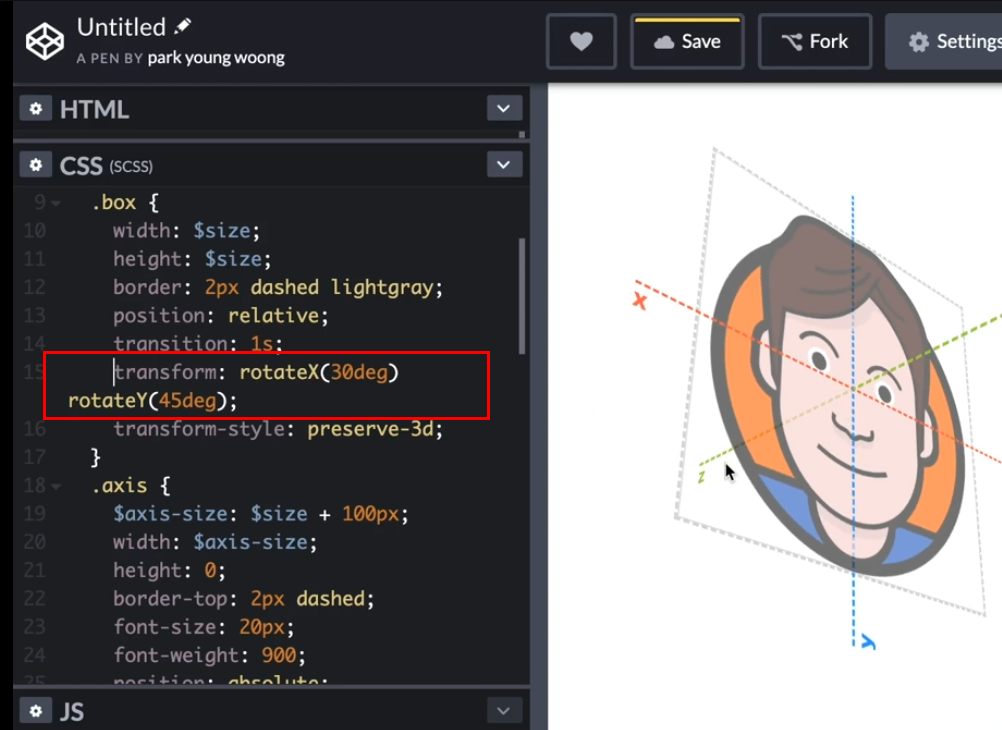Click the CodePen logo icon

coord(45,41)
